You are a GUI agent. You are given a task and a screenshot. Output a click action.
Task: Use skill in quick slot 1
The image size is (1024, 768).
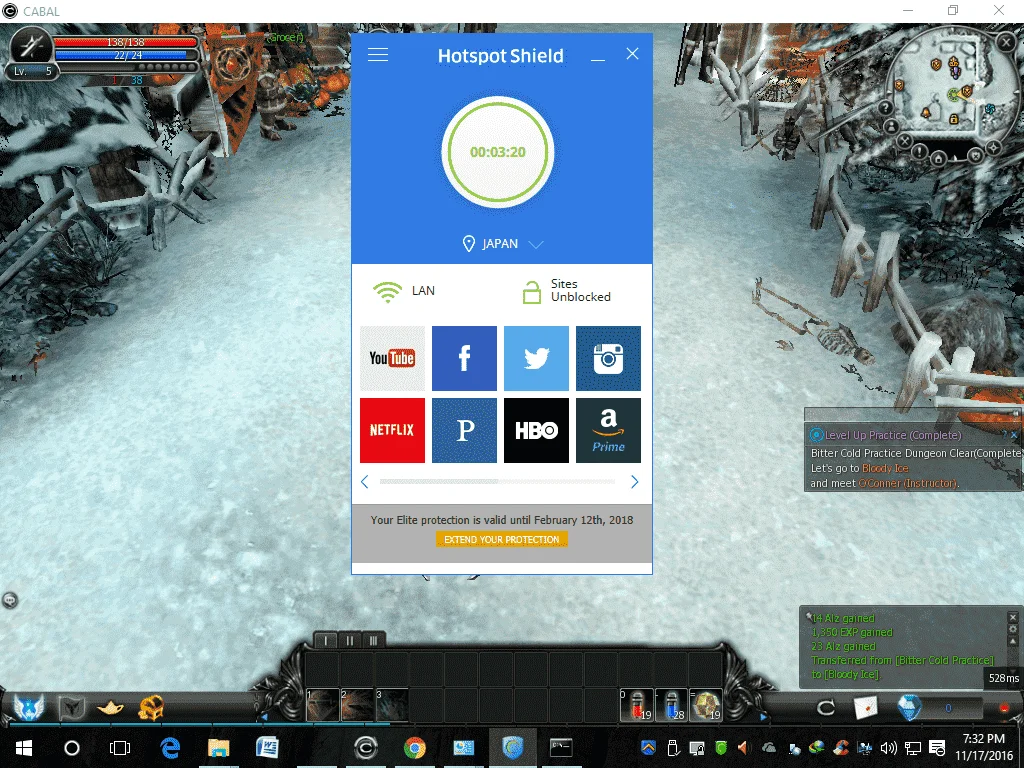pos(323,705)
